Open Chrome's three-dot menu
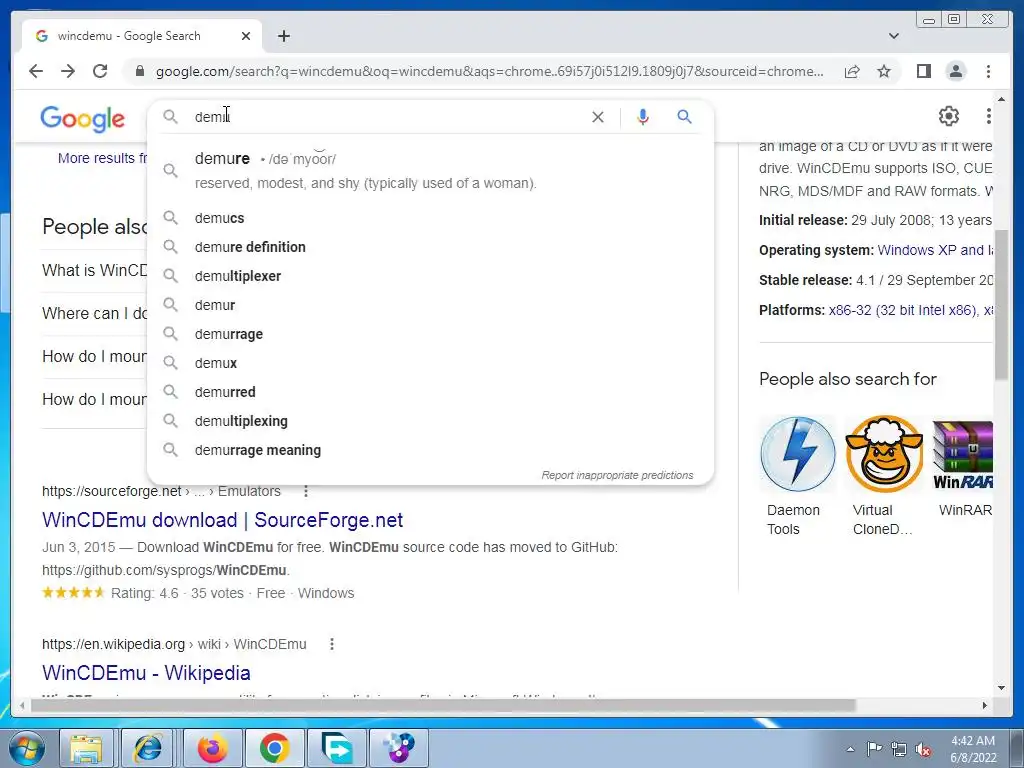The width and height of the screenshot is (1024, 768). point(988,71)
